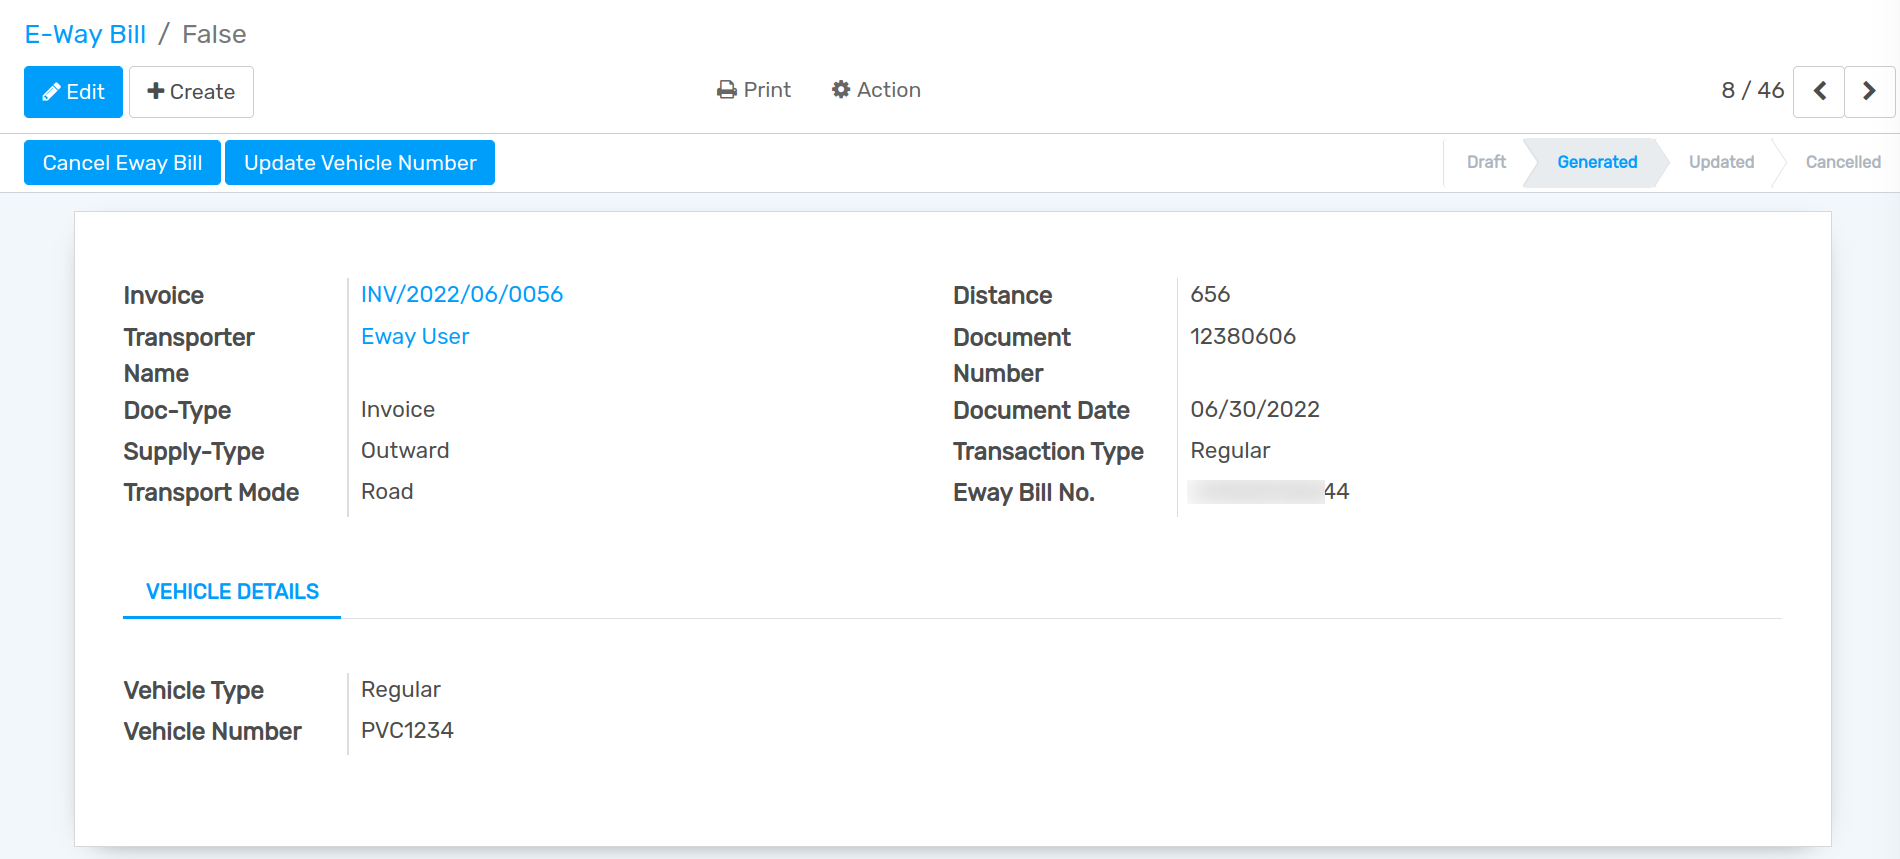Switch to the Vehicle Details tab
Image resolution: width=1900 pixels, height=859 pixels.
coord(232,592)
